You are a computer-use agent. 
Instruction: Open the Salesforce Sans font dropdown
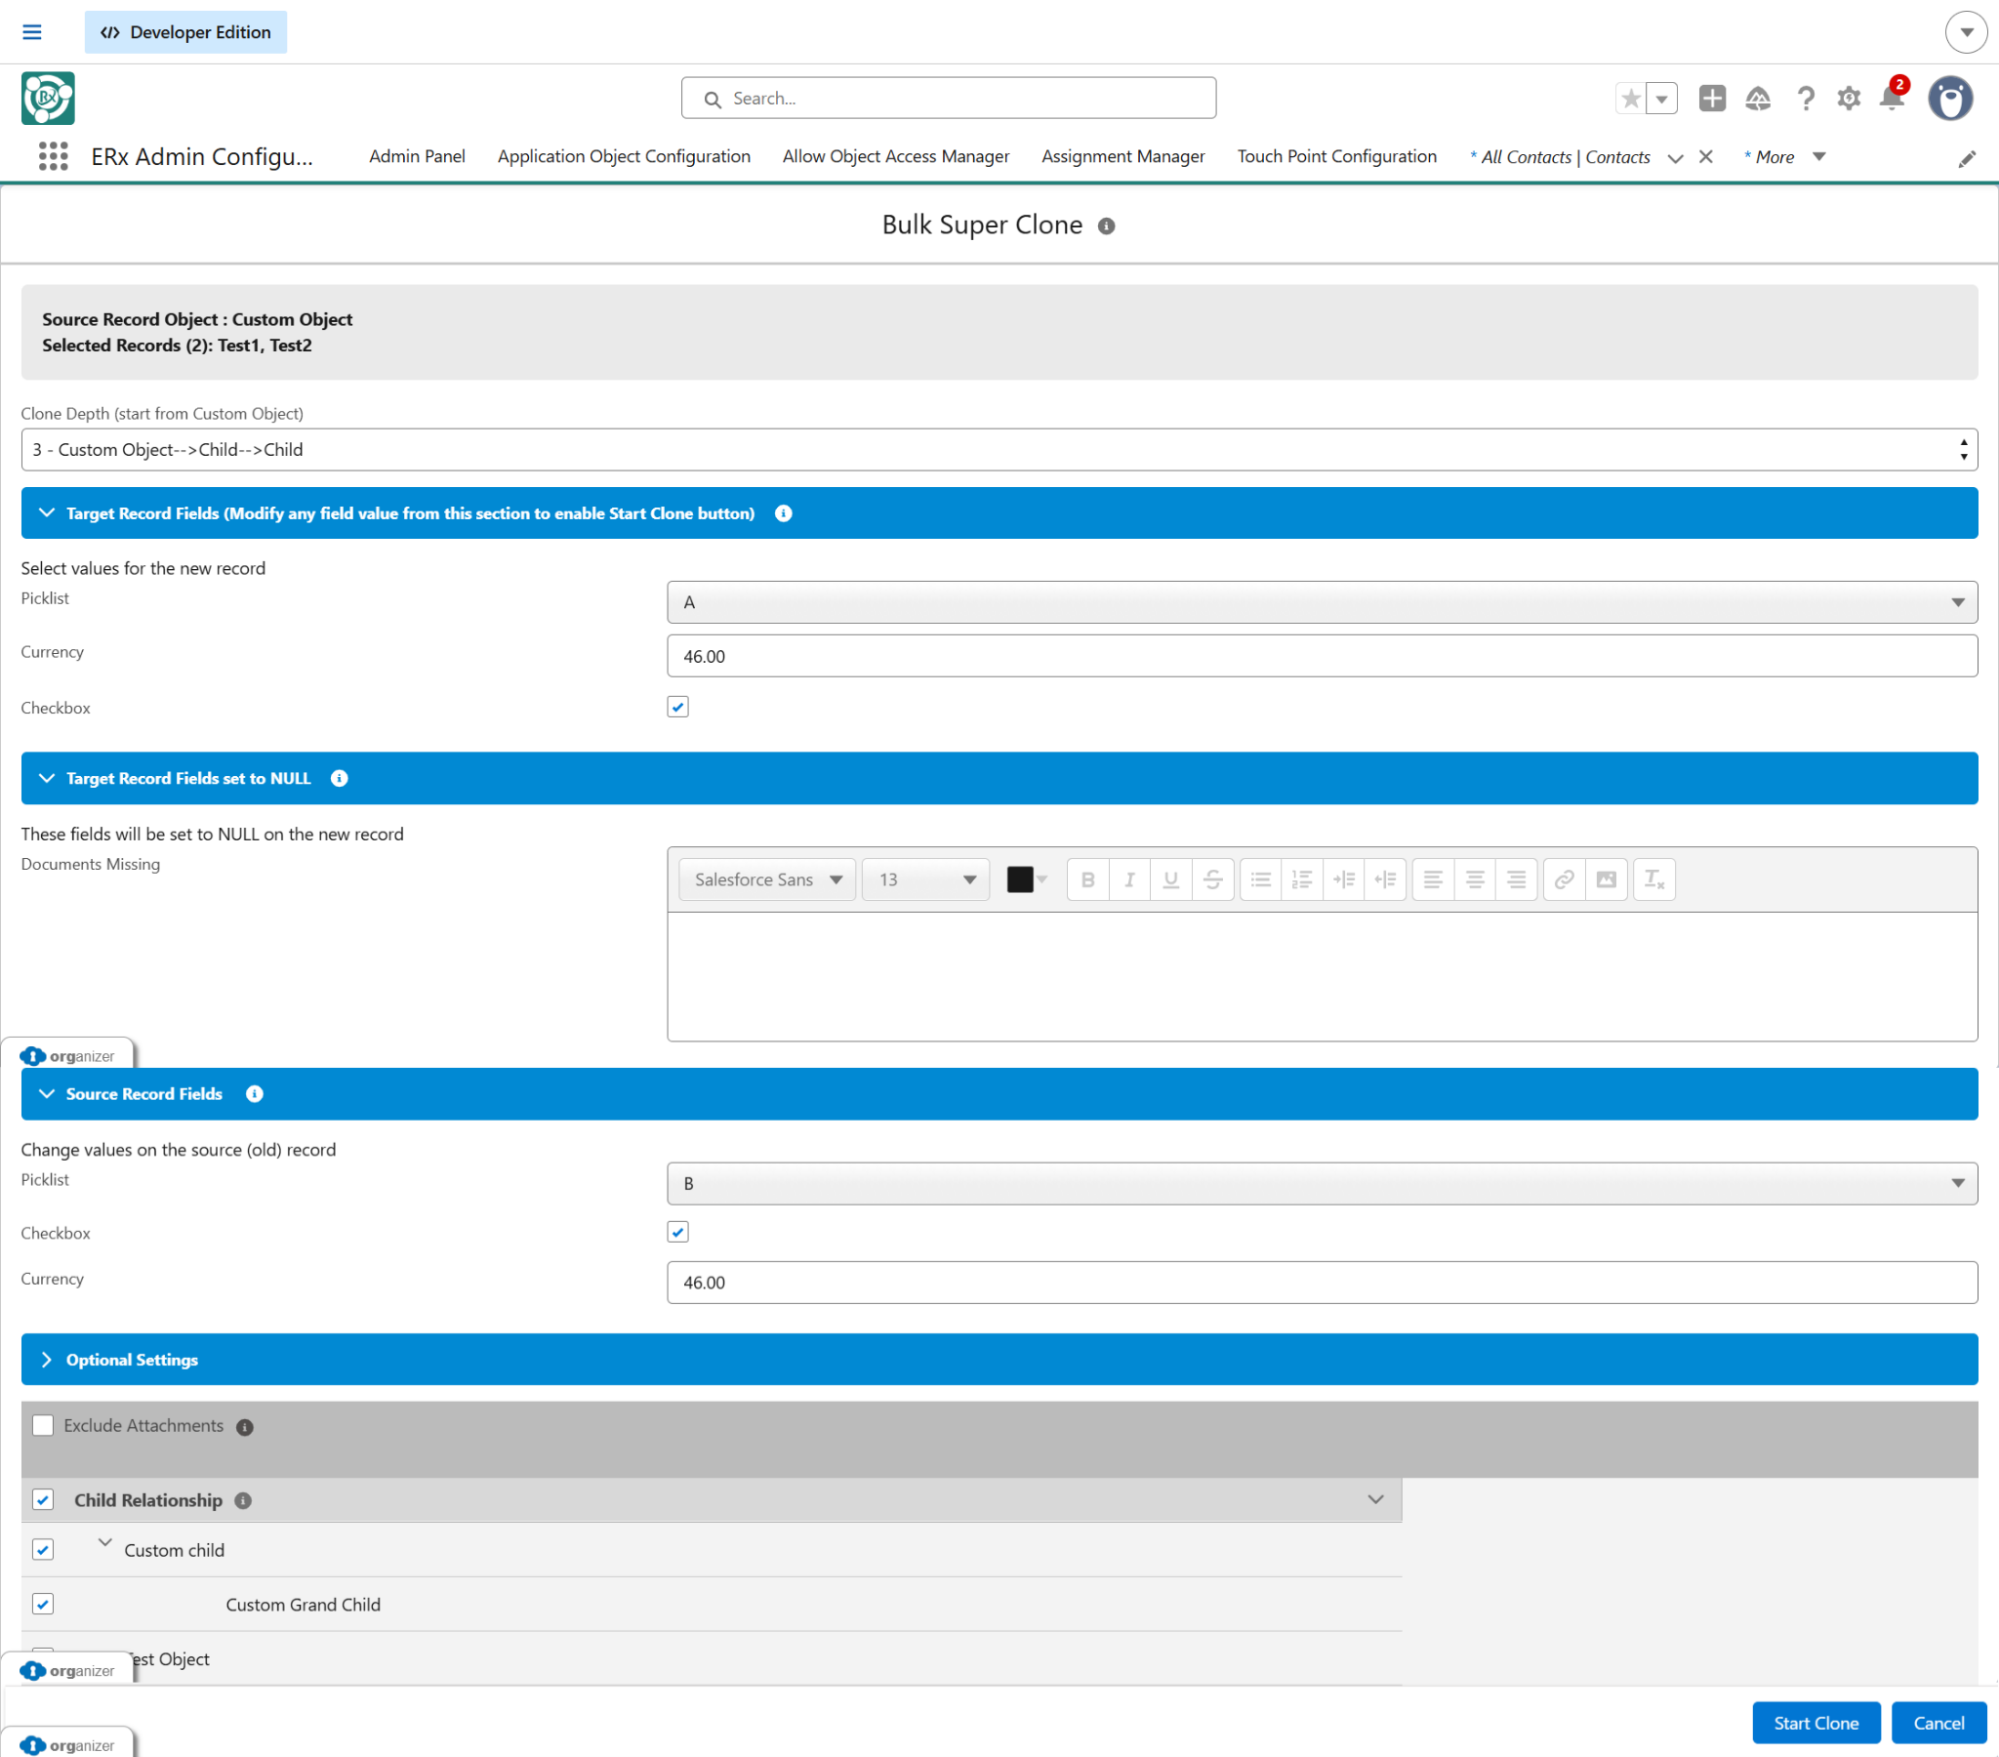(767, 879)
